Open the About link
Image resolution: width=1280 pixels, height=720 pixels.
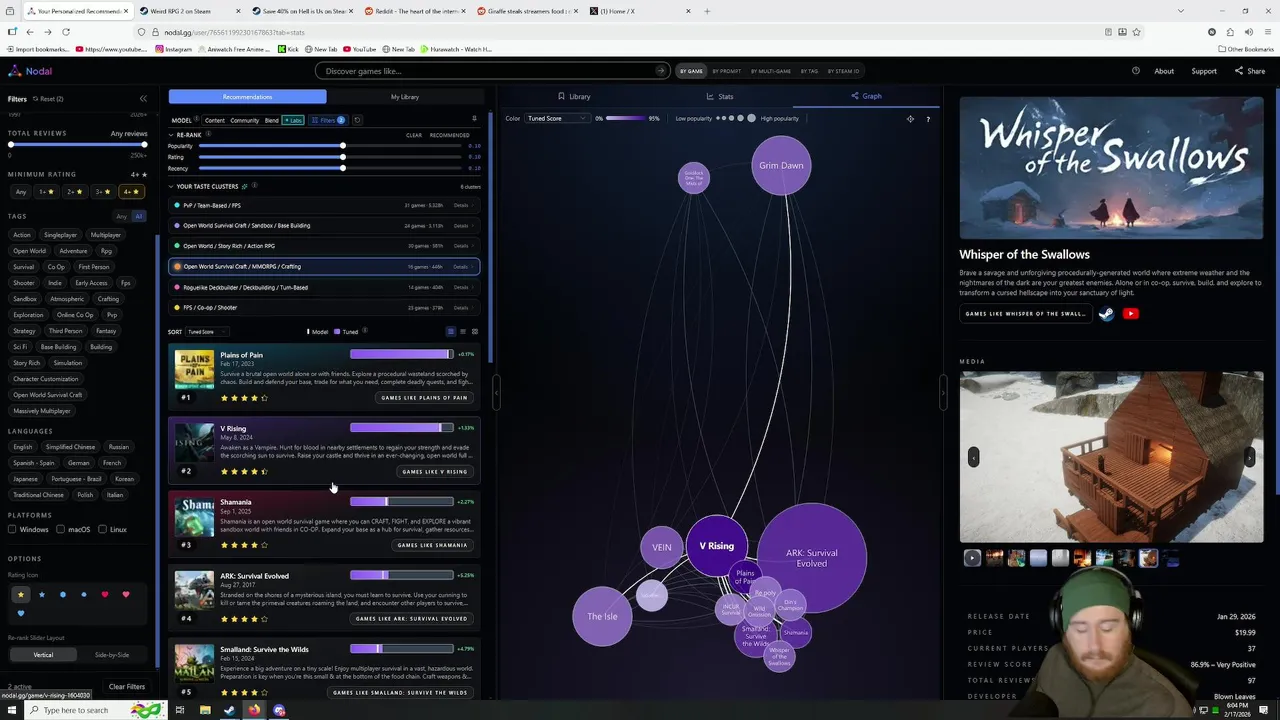tap(1164, 71)
